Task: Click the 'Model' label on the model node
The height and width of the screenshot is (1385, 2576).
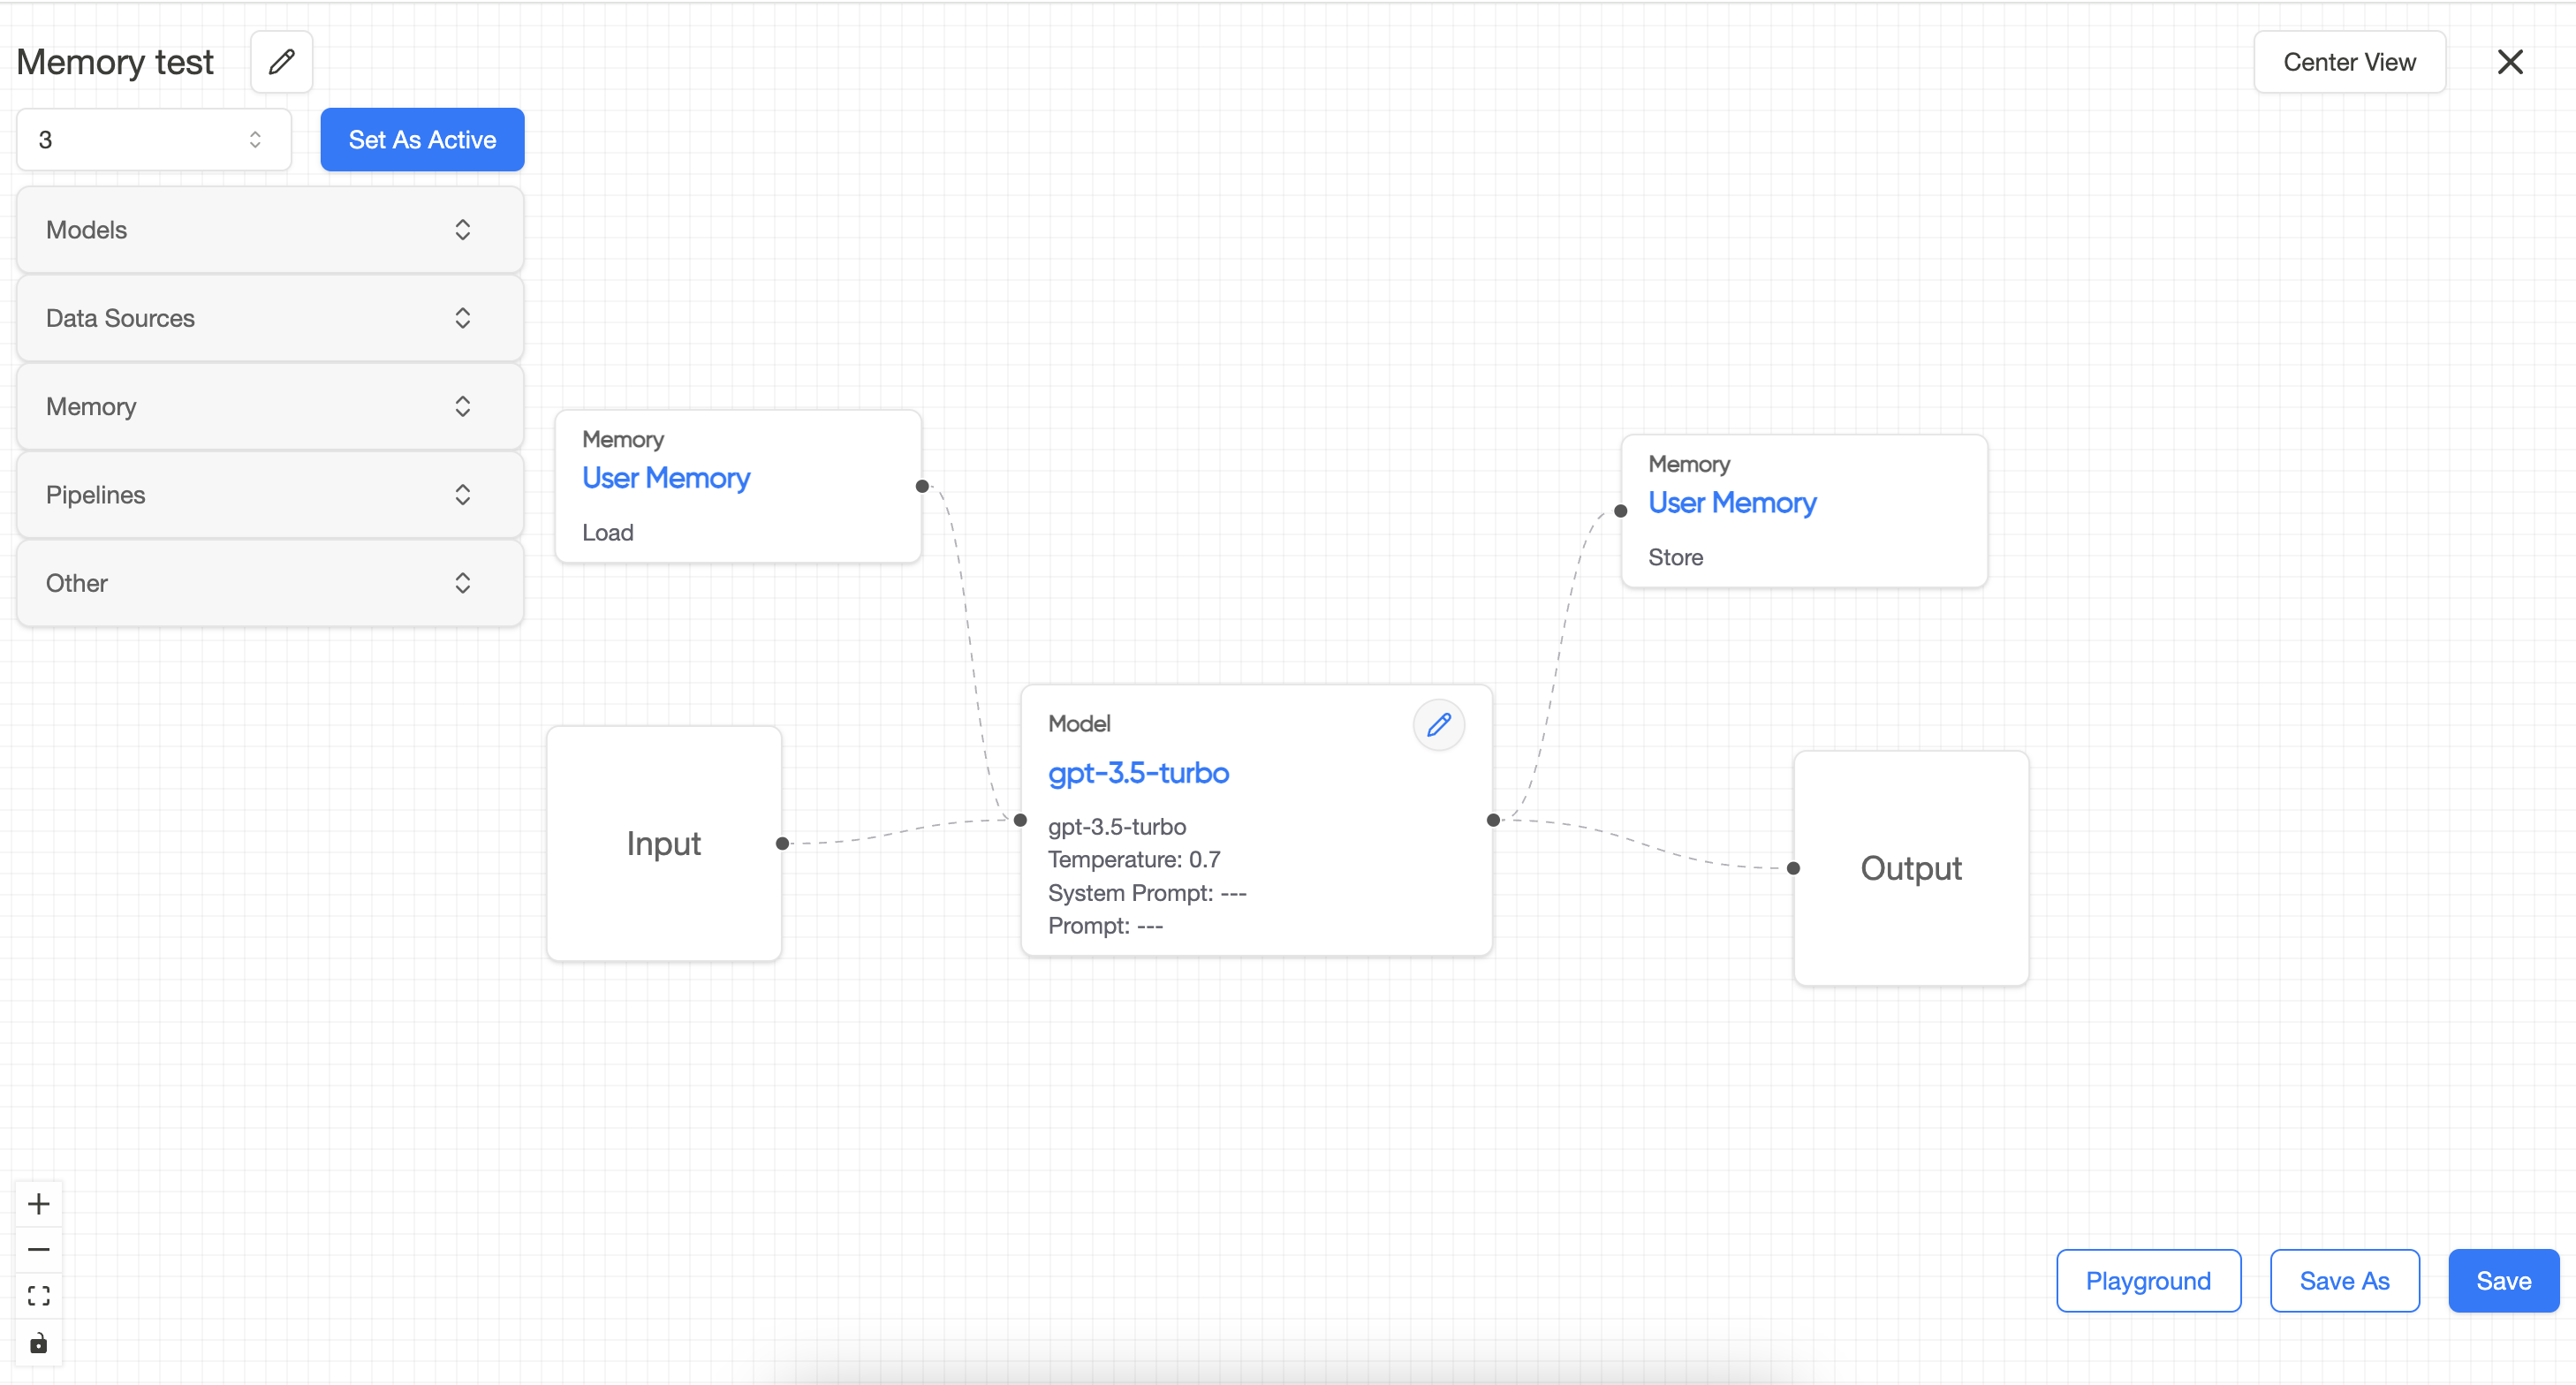Action: pos(1079,724)
